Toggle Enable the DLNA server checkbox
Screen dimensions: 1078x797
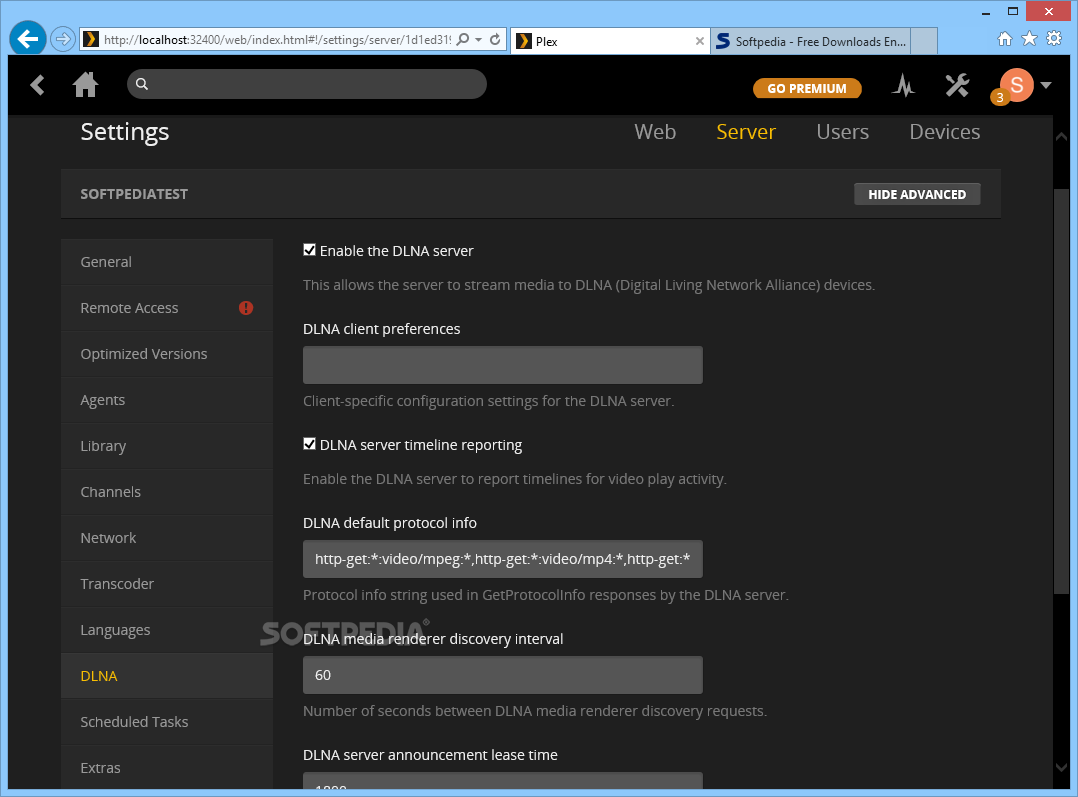point(309,250)
